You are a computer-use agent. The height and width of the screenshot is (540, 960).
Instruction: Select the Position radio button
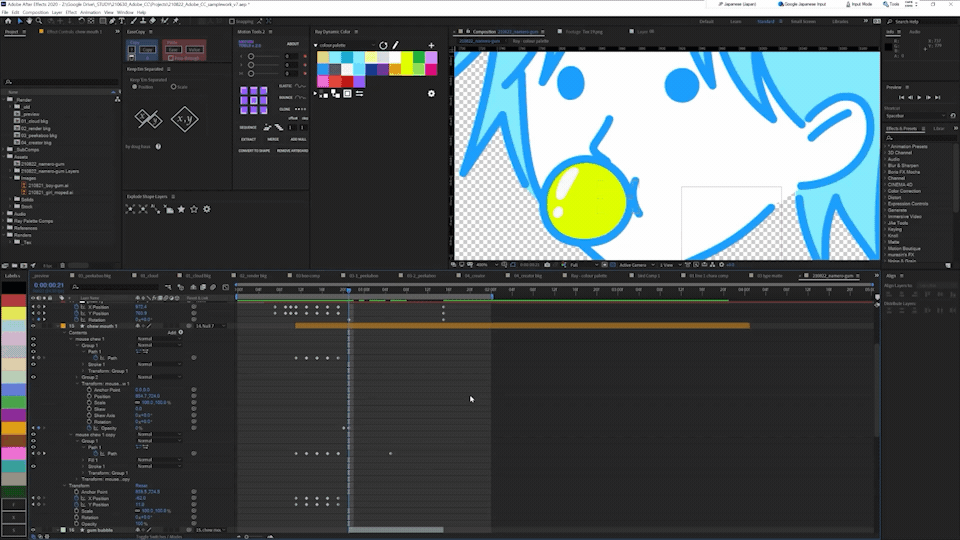coord(135,87)
